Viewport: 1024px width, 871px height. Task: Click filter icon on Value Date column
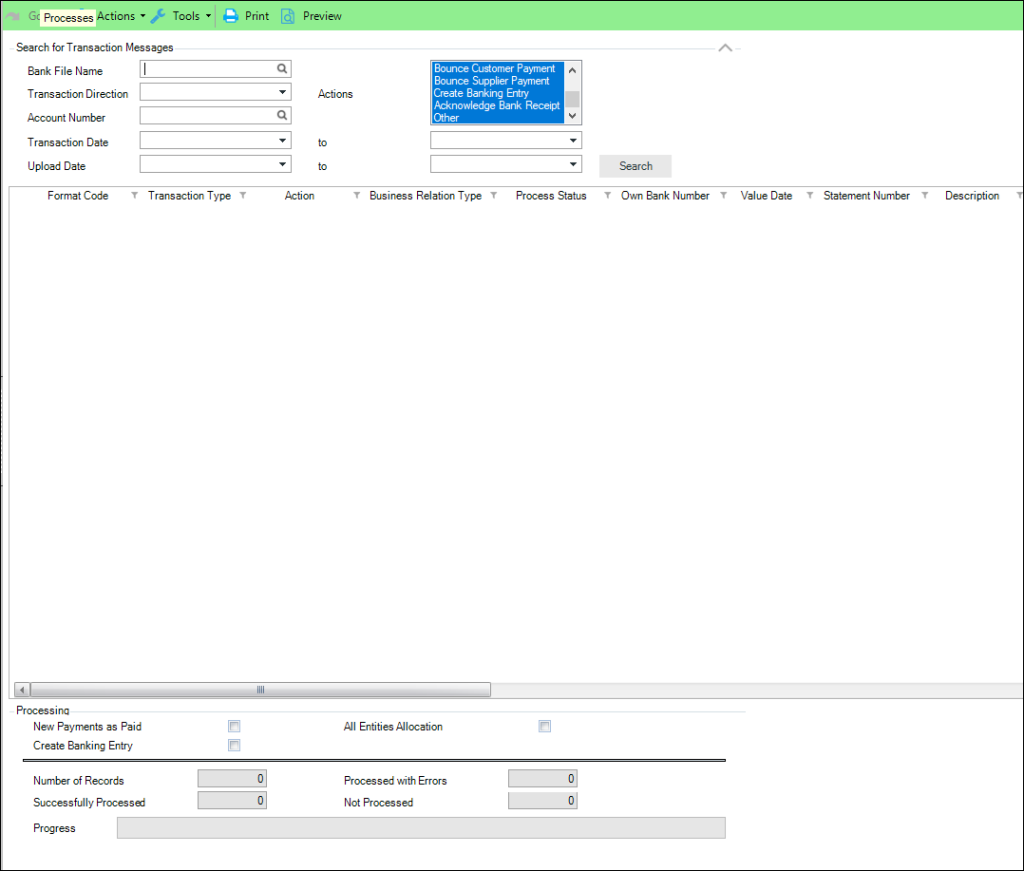pyautogui.click(x=810, y=196)
